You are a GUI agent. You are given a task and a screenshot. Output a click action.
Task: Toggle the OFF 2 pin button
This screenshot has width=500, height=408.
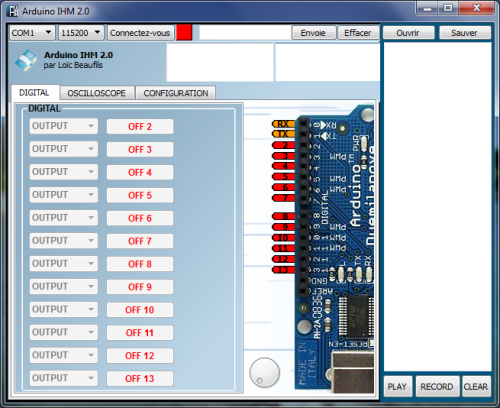140,127
